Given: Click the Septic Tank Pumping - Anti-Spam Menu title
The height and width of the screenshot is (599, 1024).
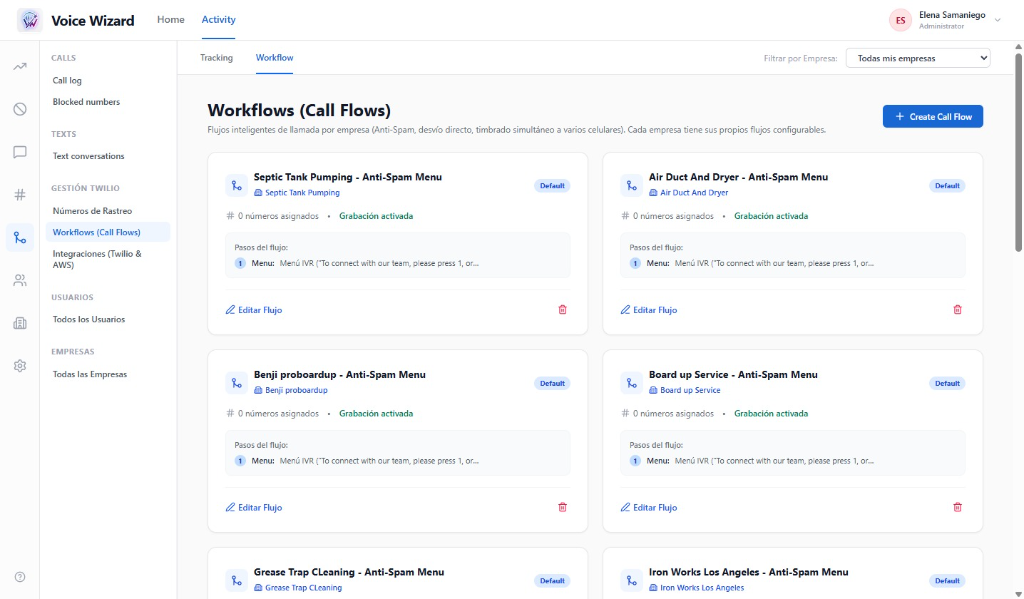Looking at the screenshot, I should (347, 177).
